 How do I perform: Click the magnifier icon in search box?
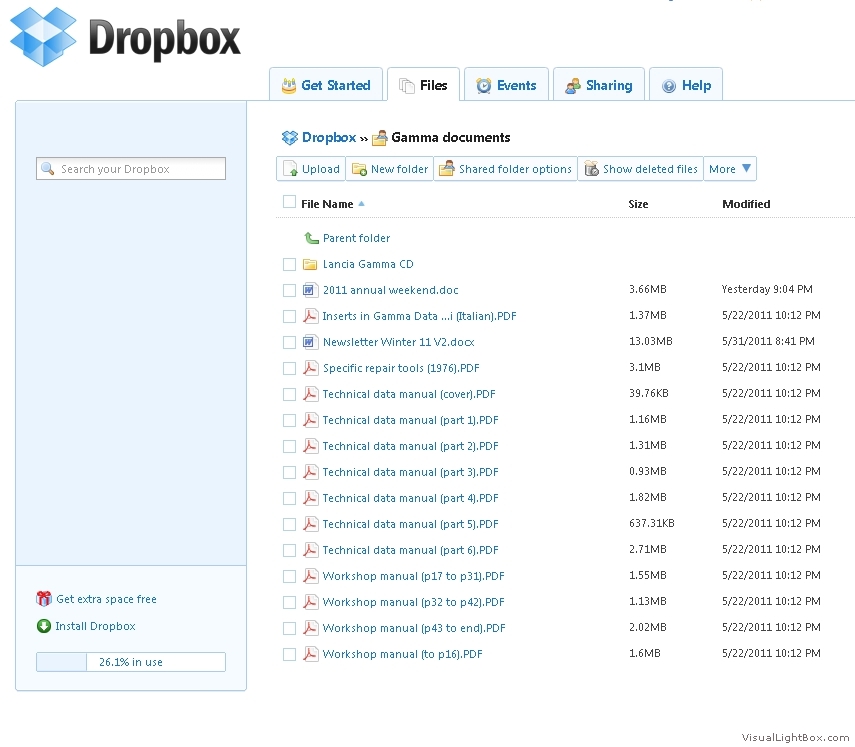[47, 168]
